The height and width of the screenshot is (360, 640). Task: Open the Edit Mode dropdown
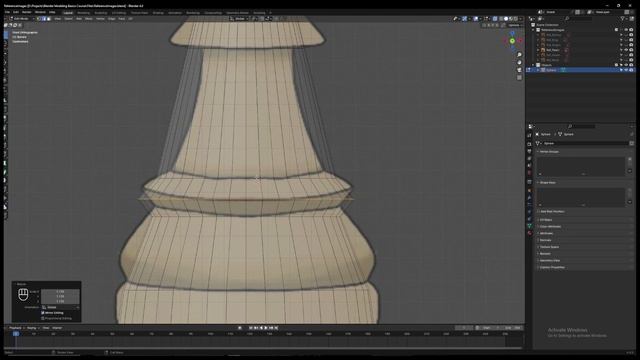pos(22,19)
